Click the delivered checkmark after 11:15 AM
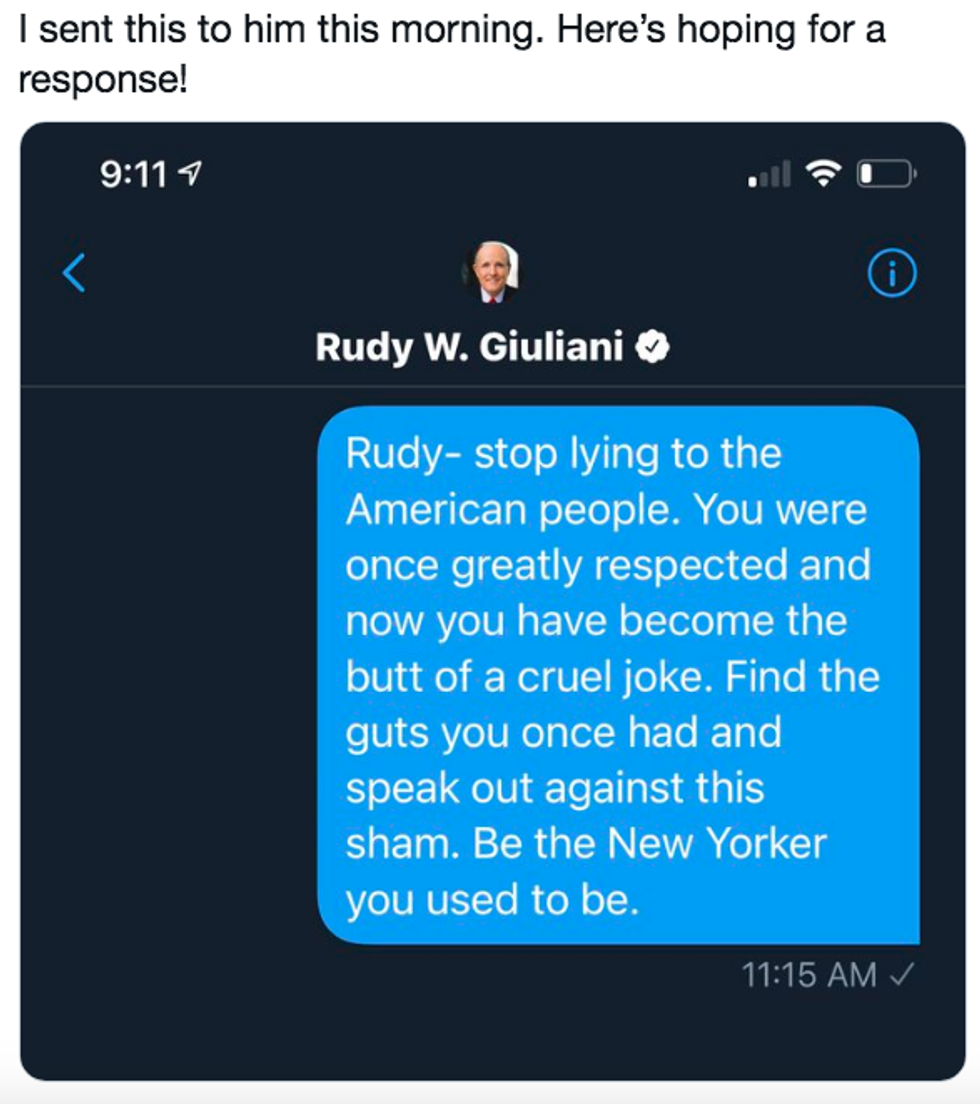Screen dimensions: 980x1104 coord(901,974)
